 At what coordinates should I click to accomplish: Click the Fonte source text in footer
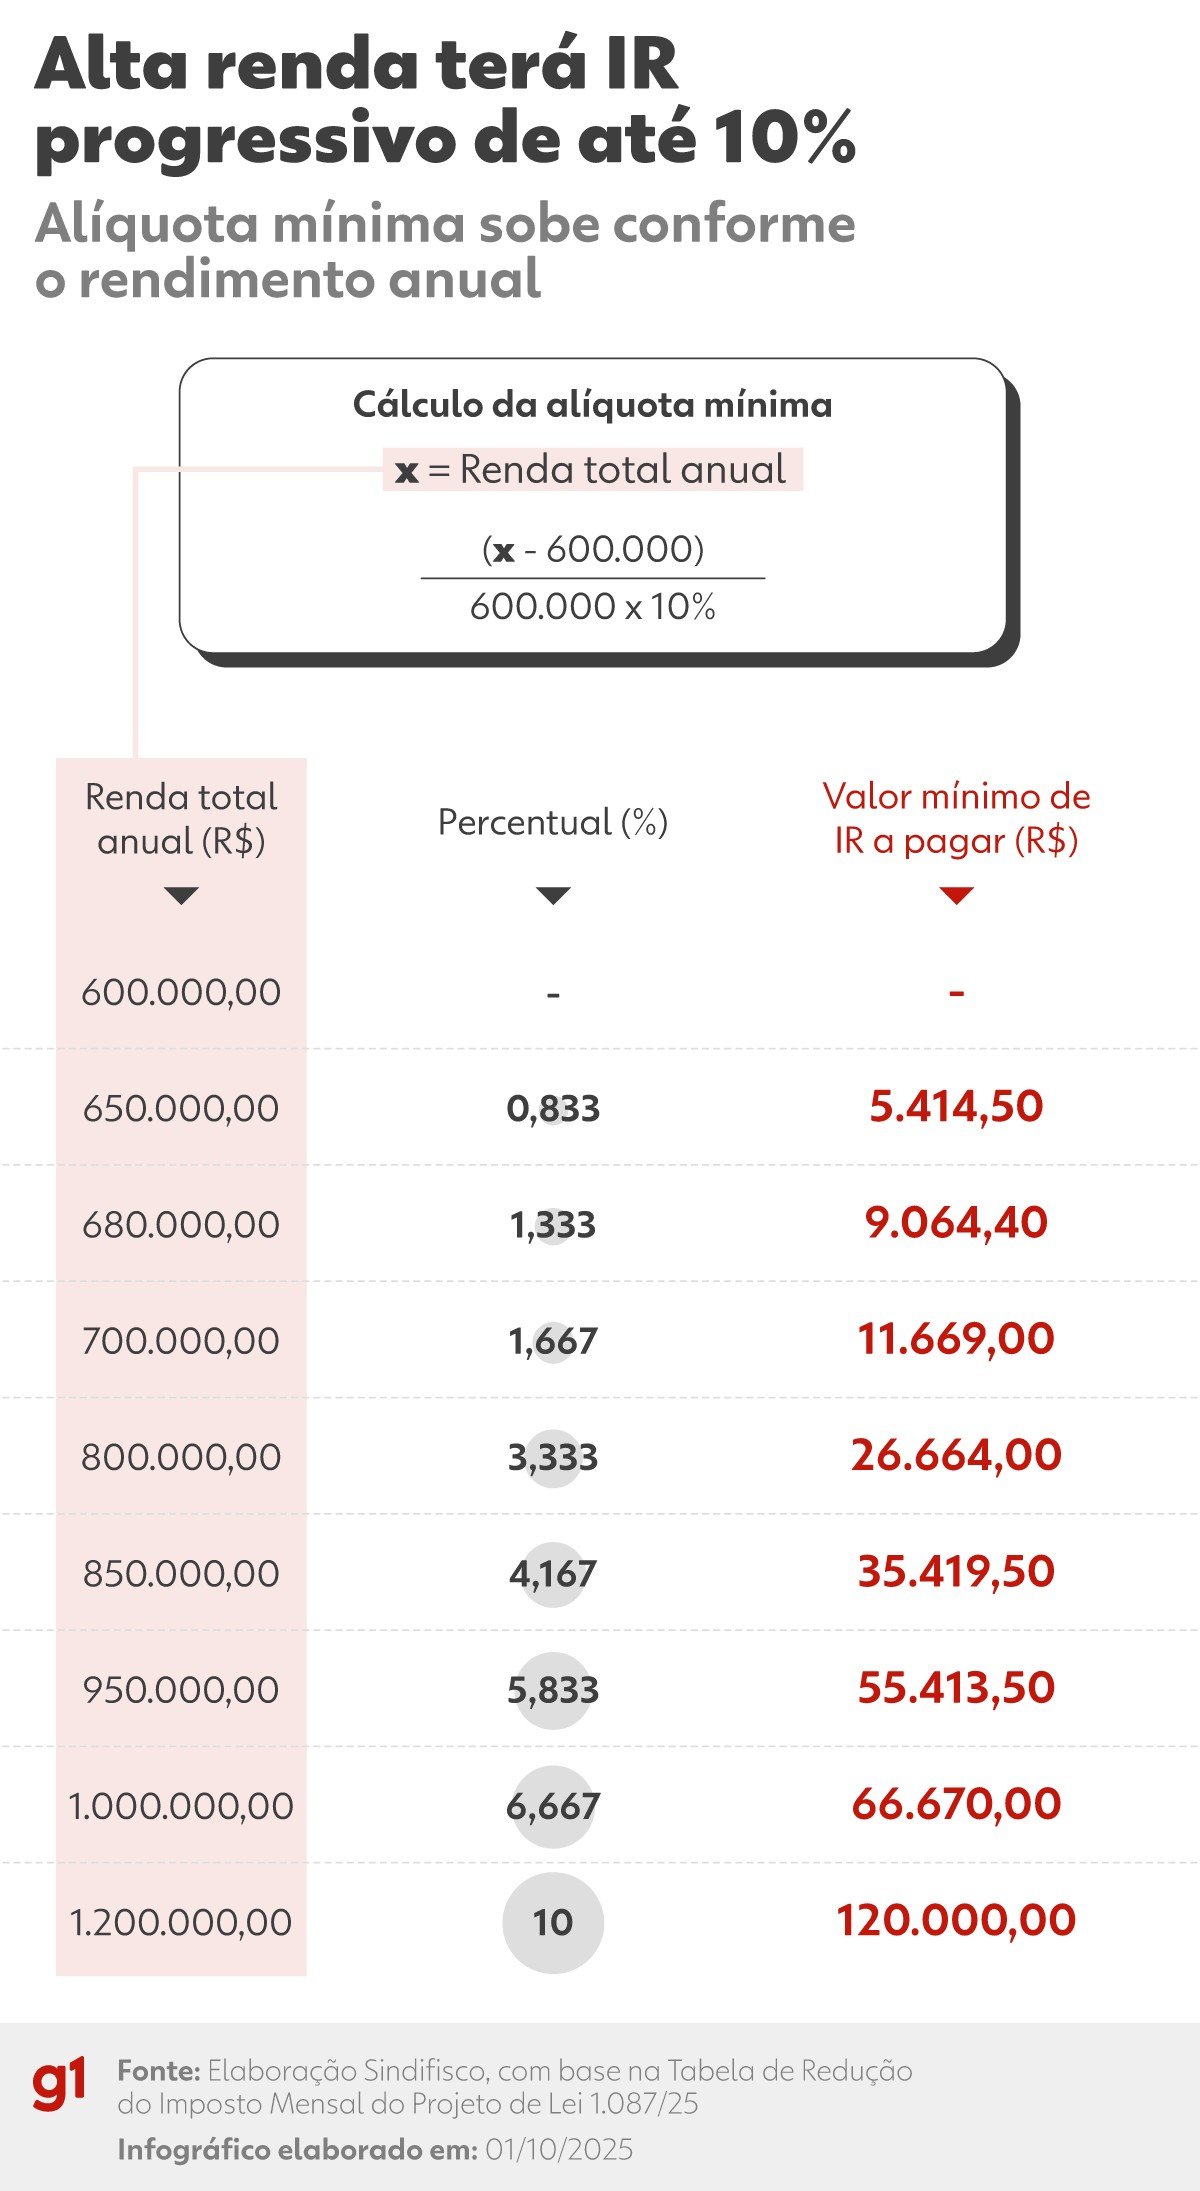click(514, 2086)
